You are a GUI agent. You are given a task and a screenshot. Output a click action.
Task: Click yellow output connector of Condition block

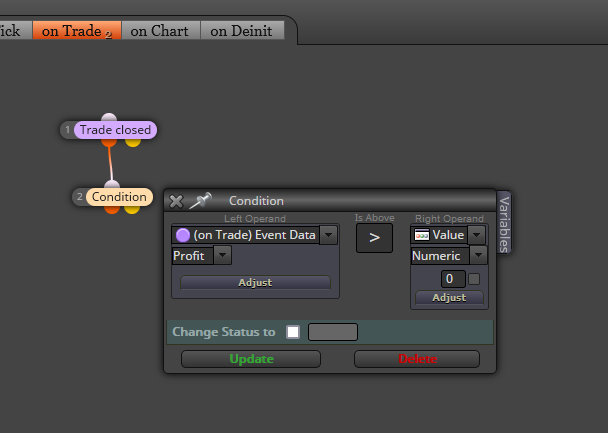pos(132,210)
